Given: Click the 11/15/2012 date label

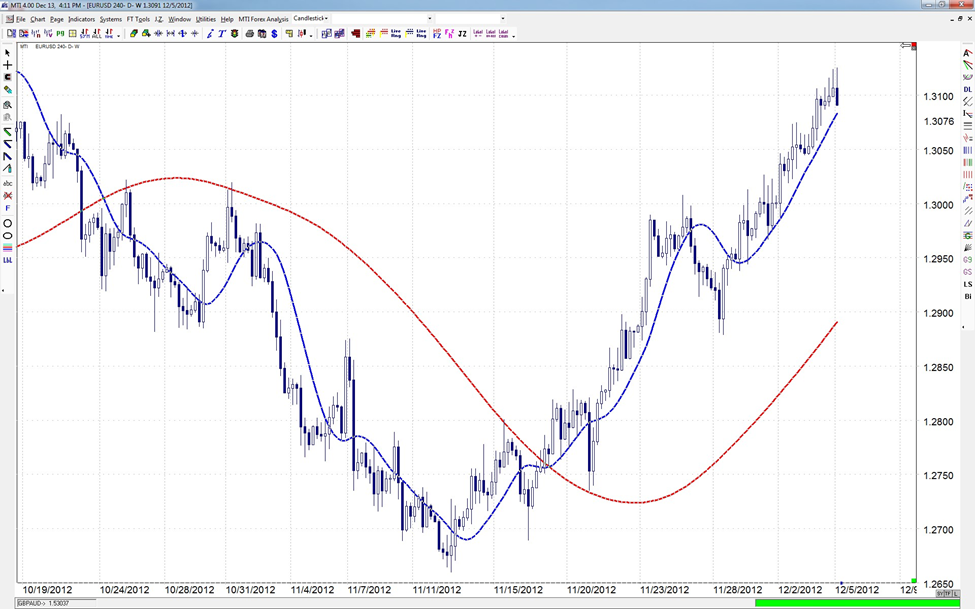Looking at the screenshot, I should pyautogui.click(x=518, y=590).
